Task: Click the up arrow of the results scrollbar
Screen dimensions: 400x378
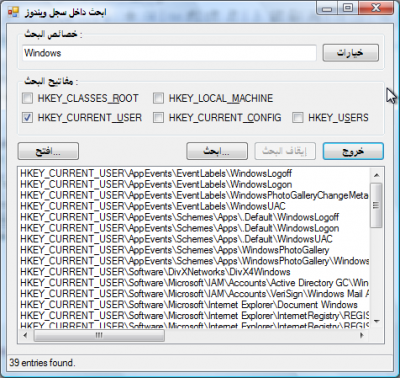Action: [x=377, y=175]
